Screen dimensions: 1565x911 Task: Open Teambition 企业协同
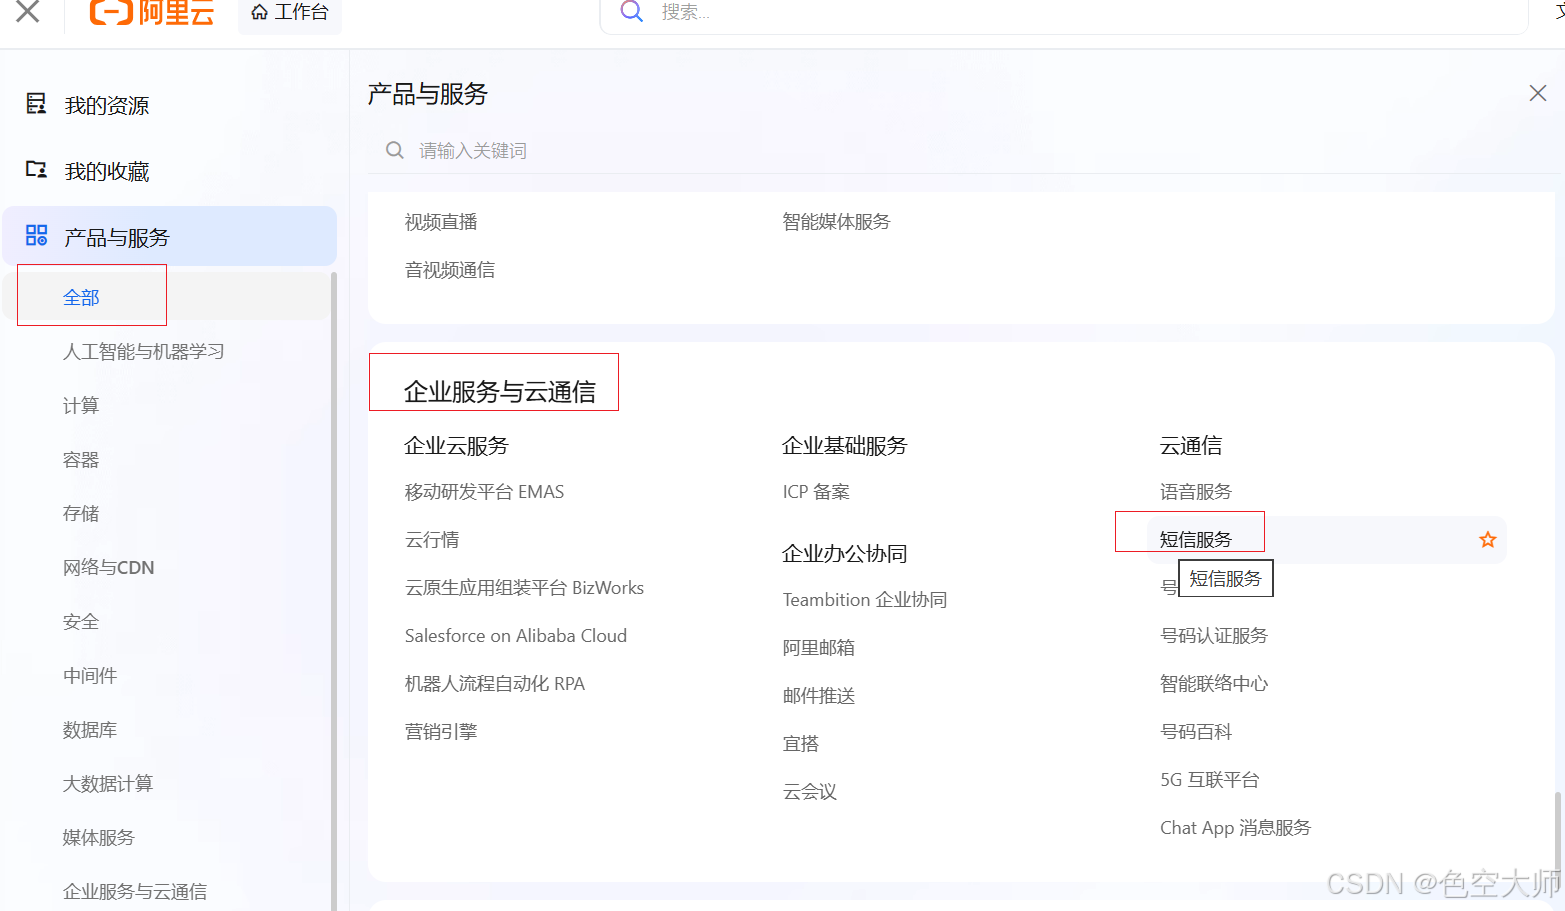pos(865,600)
